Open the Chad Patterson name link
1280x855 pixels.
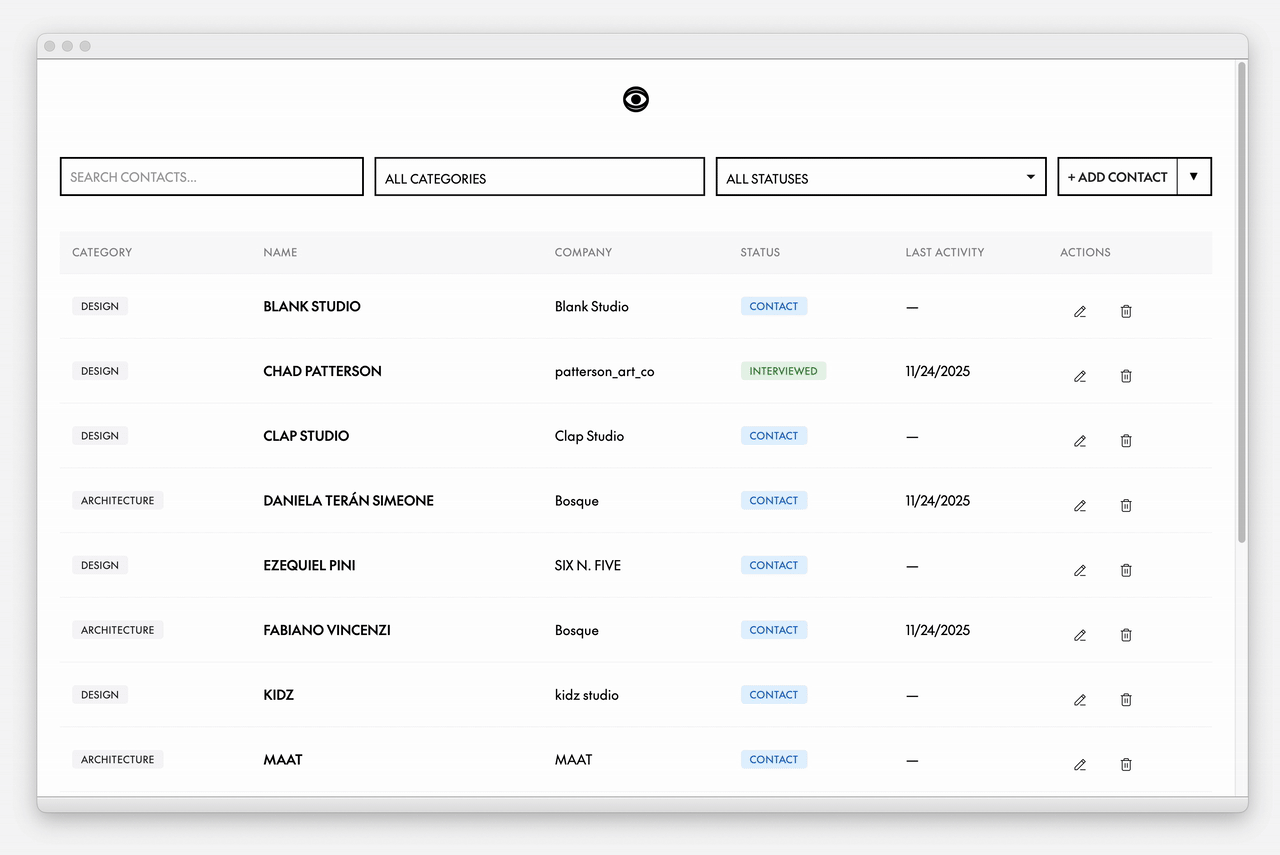click(322, 371)
